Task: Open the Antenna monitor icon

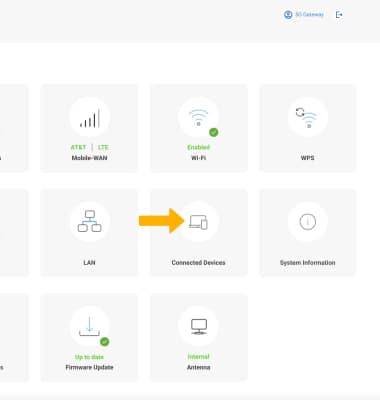Action: [x=198, y=327]
